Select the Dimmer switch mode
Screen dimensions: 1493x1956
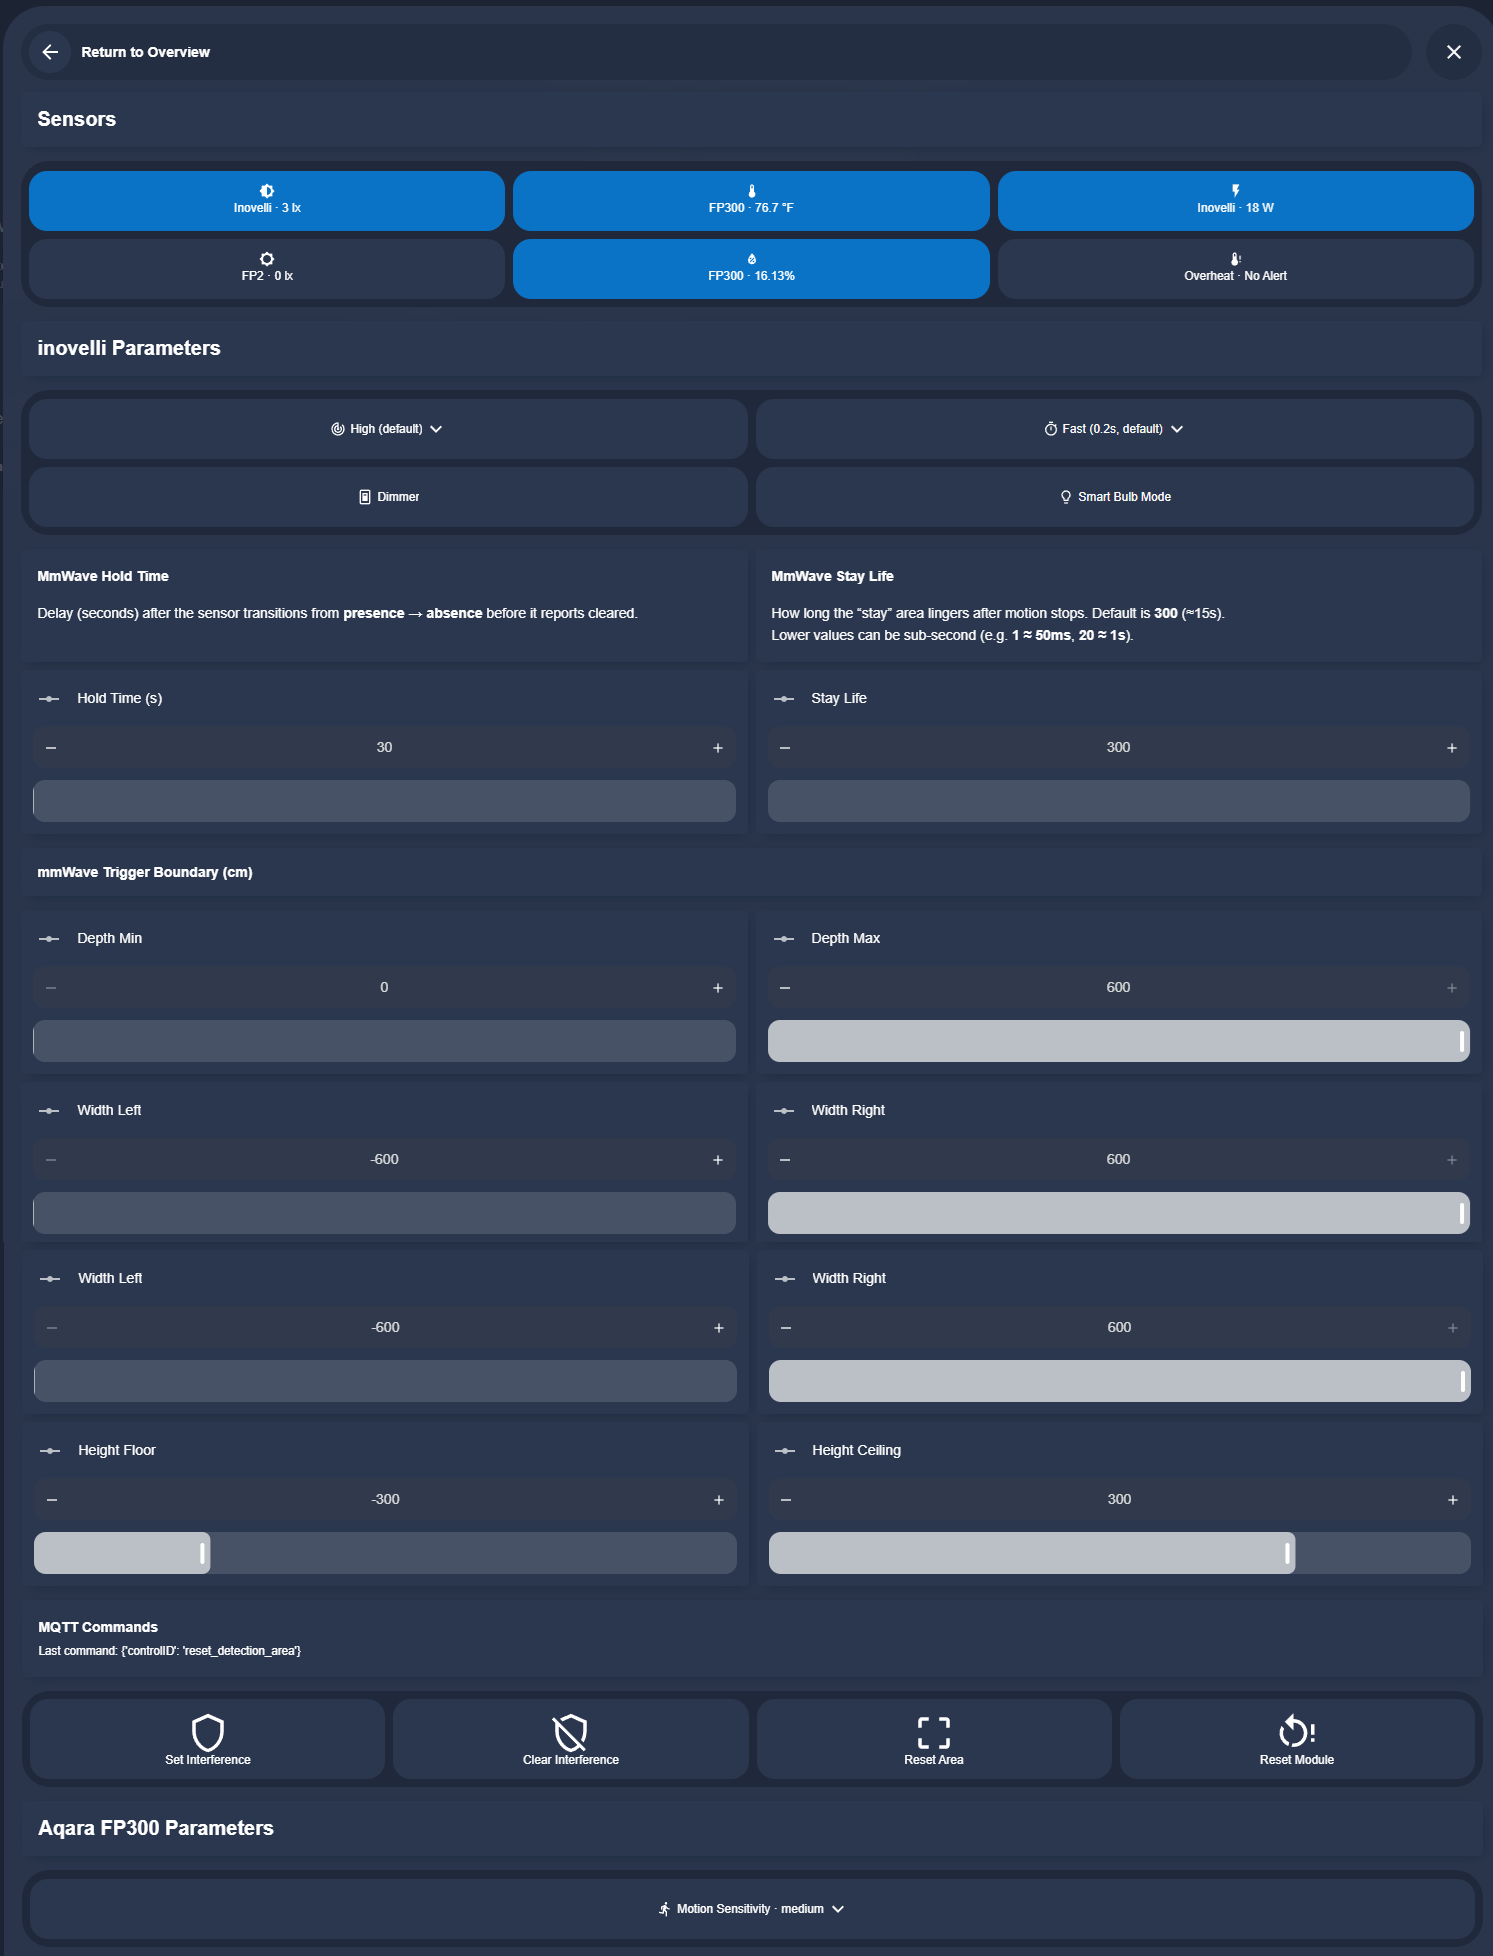point(388,497)
